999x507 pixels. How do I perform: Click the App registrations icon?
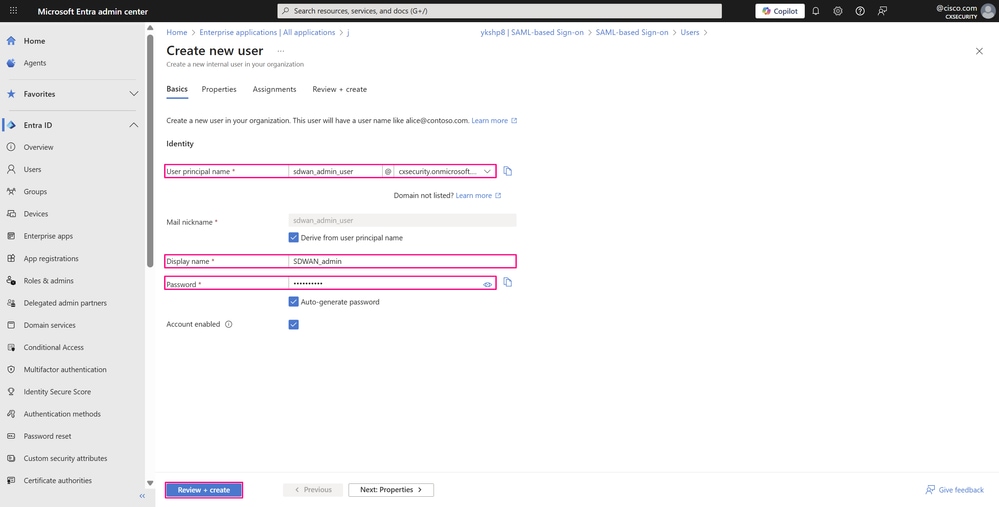11,259
